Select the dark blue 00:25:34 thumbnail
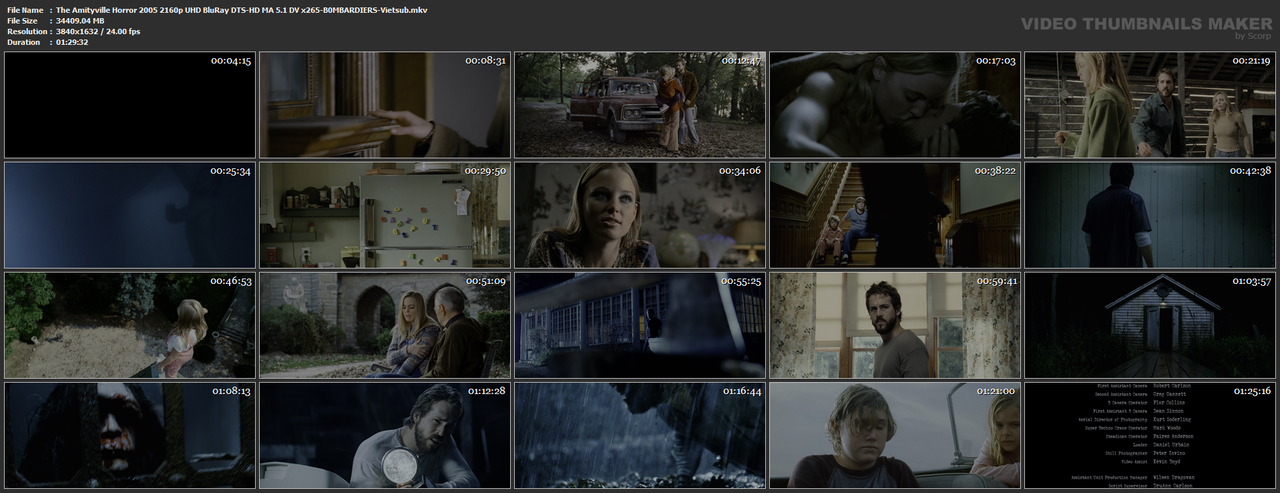This screenshot has width=1280, height=493. point(130,215)
